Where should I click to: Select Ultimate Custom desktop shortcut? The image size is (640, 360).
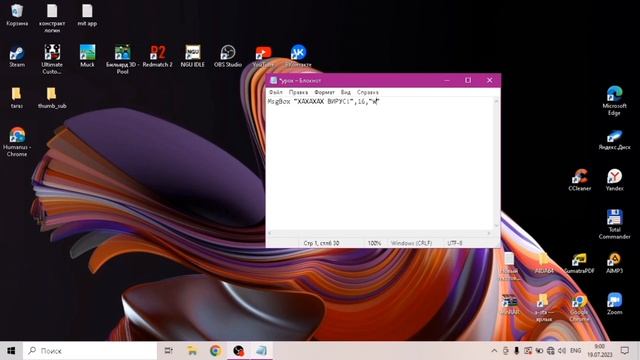[52, 59]
